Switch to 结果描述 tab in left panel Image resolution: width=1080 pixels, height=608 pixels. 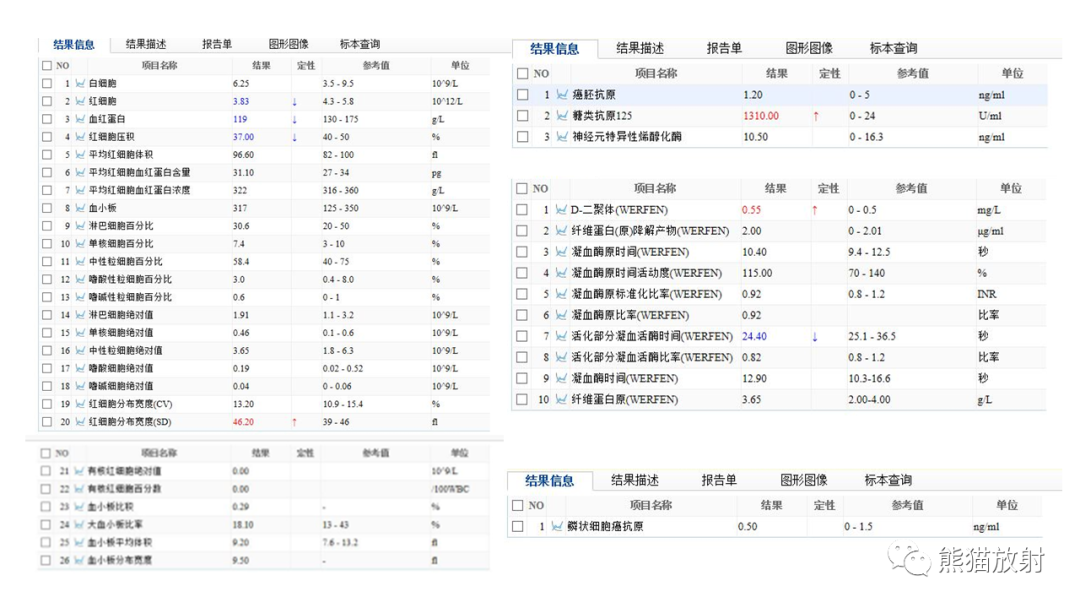[146, 44]
